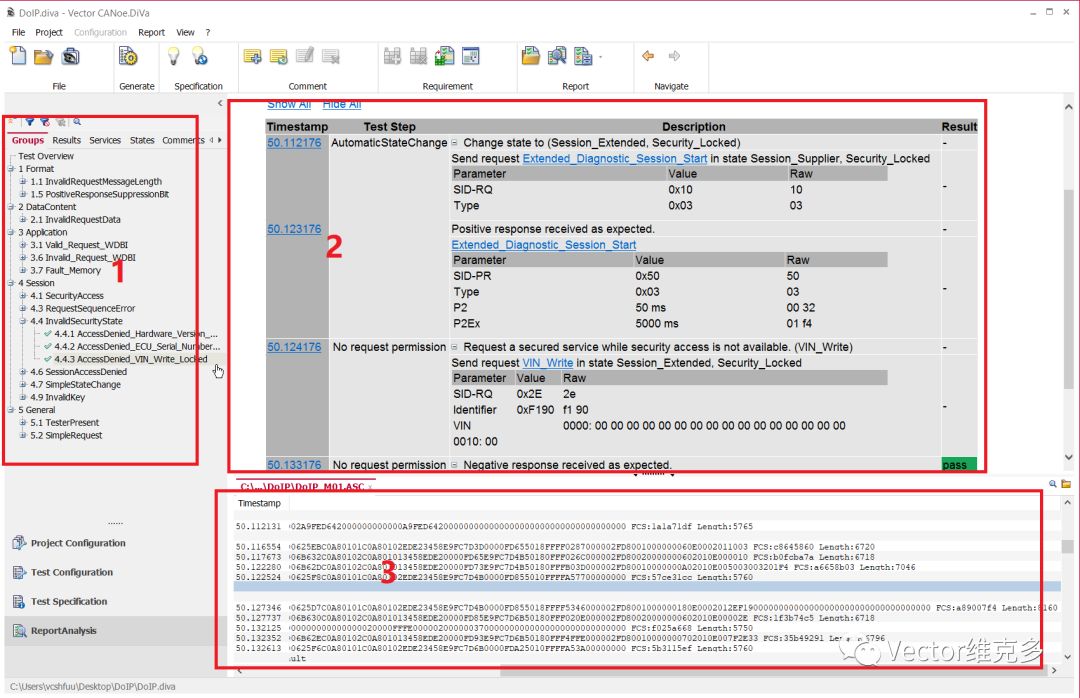Click trace pane vertical scrollbar thumb

pyautogui.click(x=1068, y=546)
